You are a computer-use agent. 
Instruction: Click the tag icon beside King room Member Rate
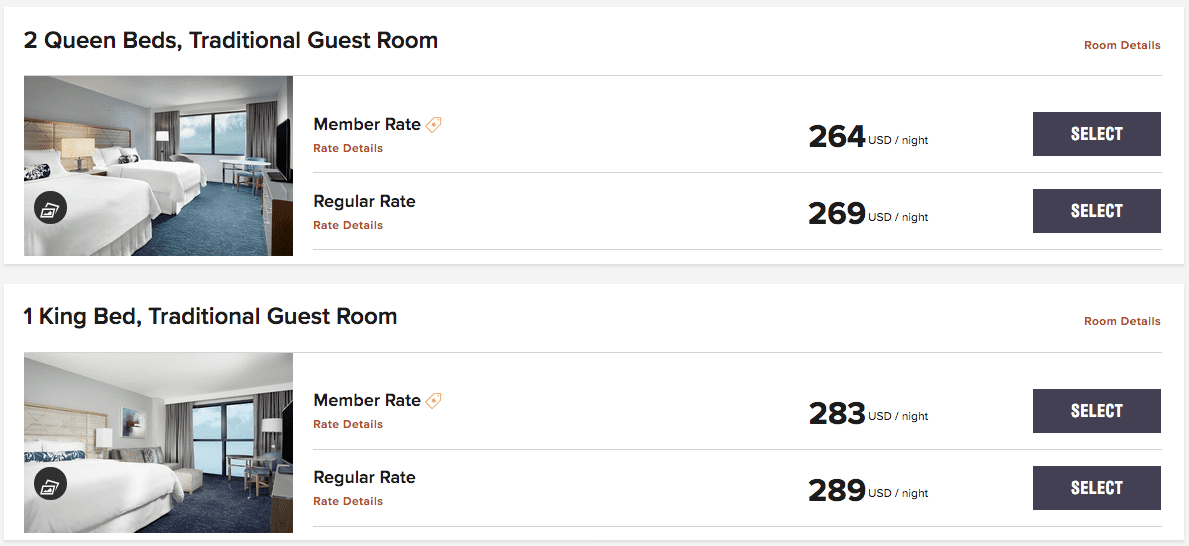[433, 400]
